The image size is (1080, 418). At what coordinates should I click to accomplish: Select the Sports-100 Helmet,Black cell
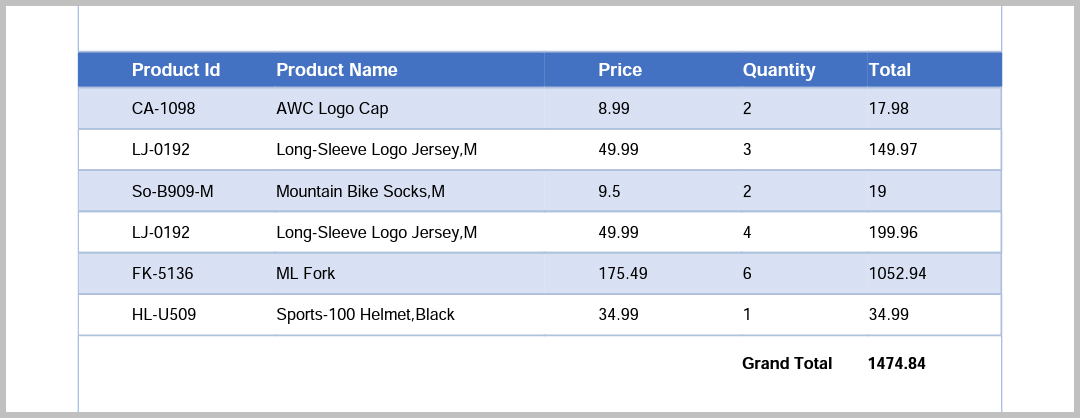[365, 314]
